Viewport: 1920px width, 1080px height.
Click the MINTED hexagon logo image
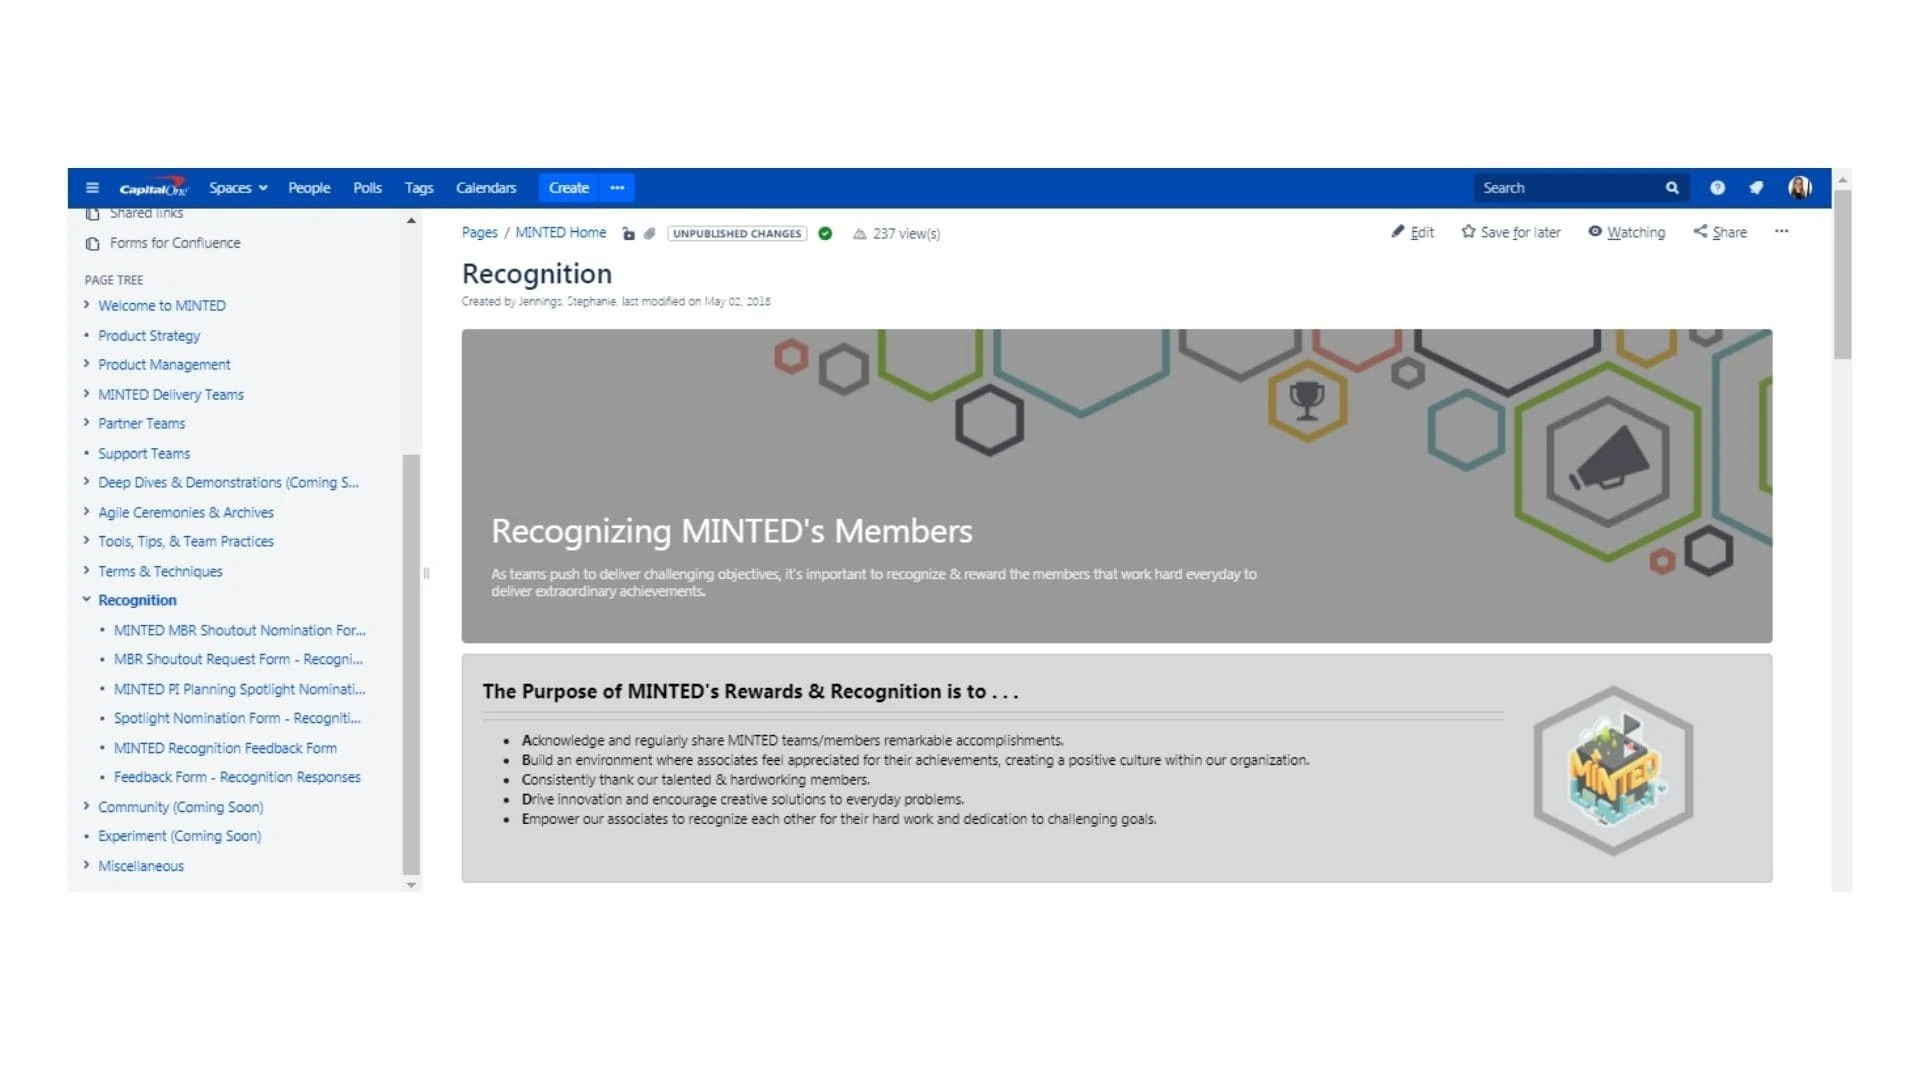click(x=1613, y=770)
